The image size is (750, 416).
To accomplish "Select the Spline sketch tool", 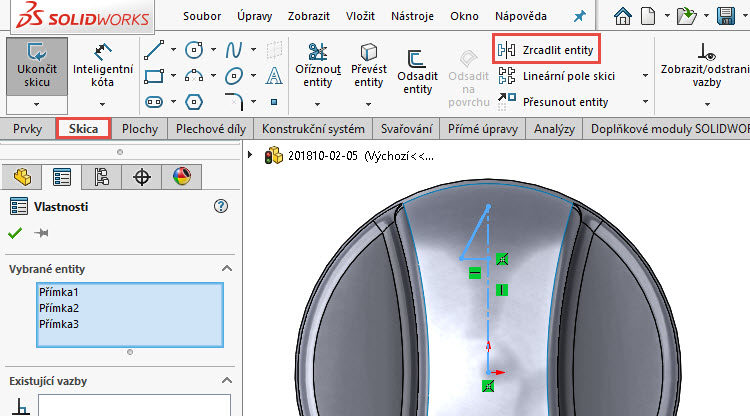I will pos(234,50).
